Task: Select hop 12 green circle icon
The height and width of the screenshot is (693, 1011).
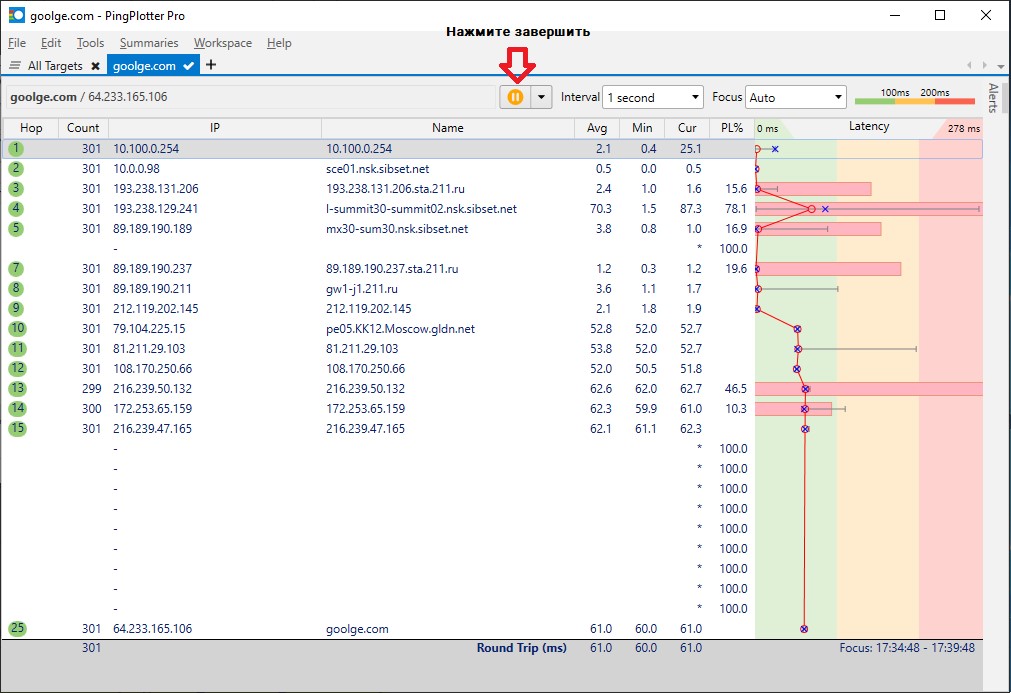Action: click(17, 369)
